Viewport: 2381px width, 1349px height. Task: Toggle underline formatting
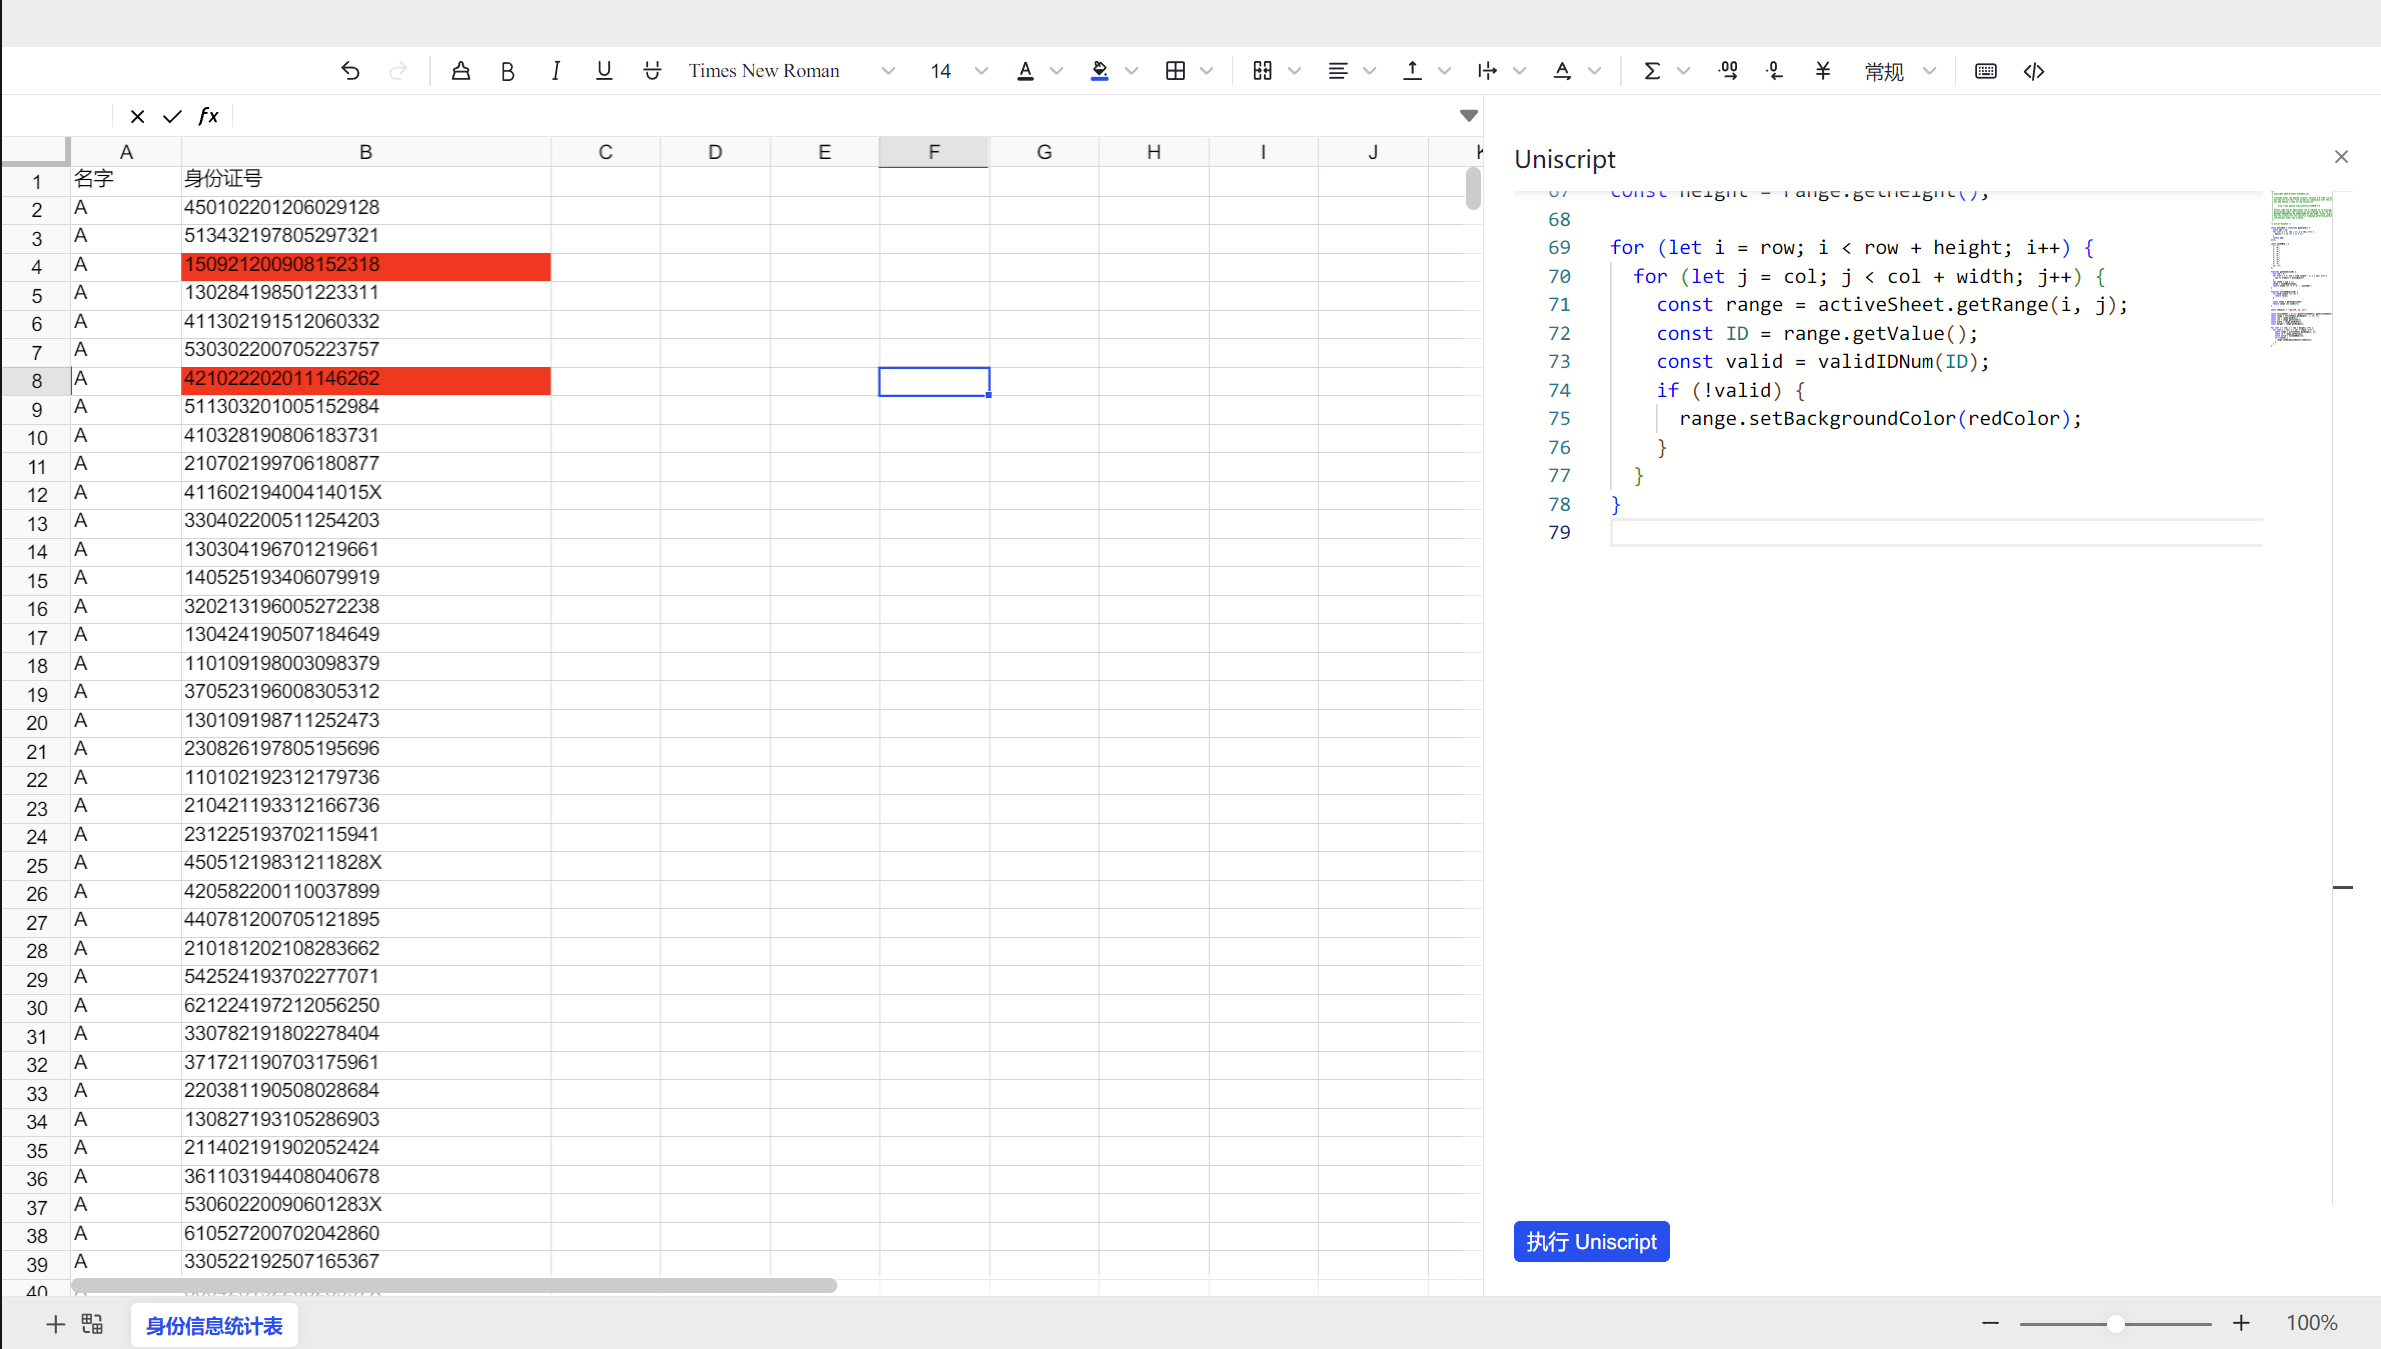pos(604,71)
